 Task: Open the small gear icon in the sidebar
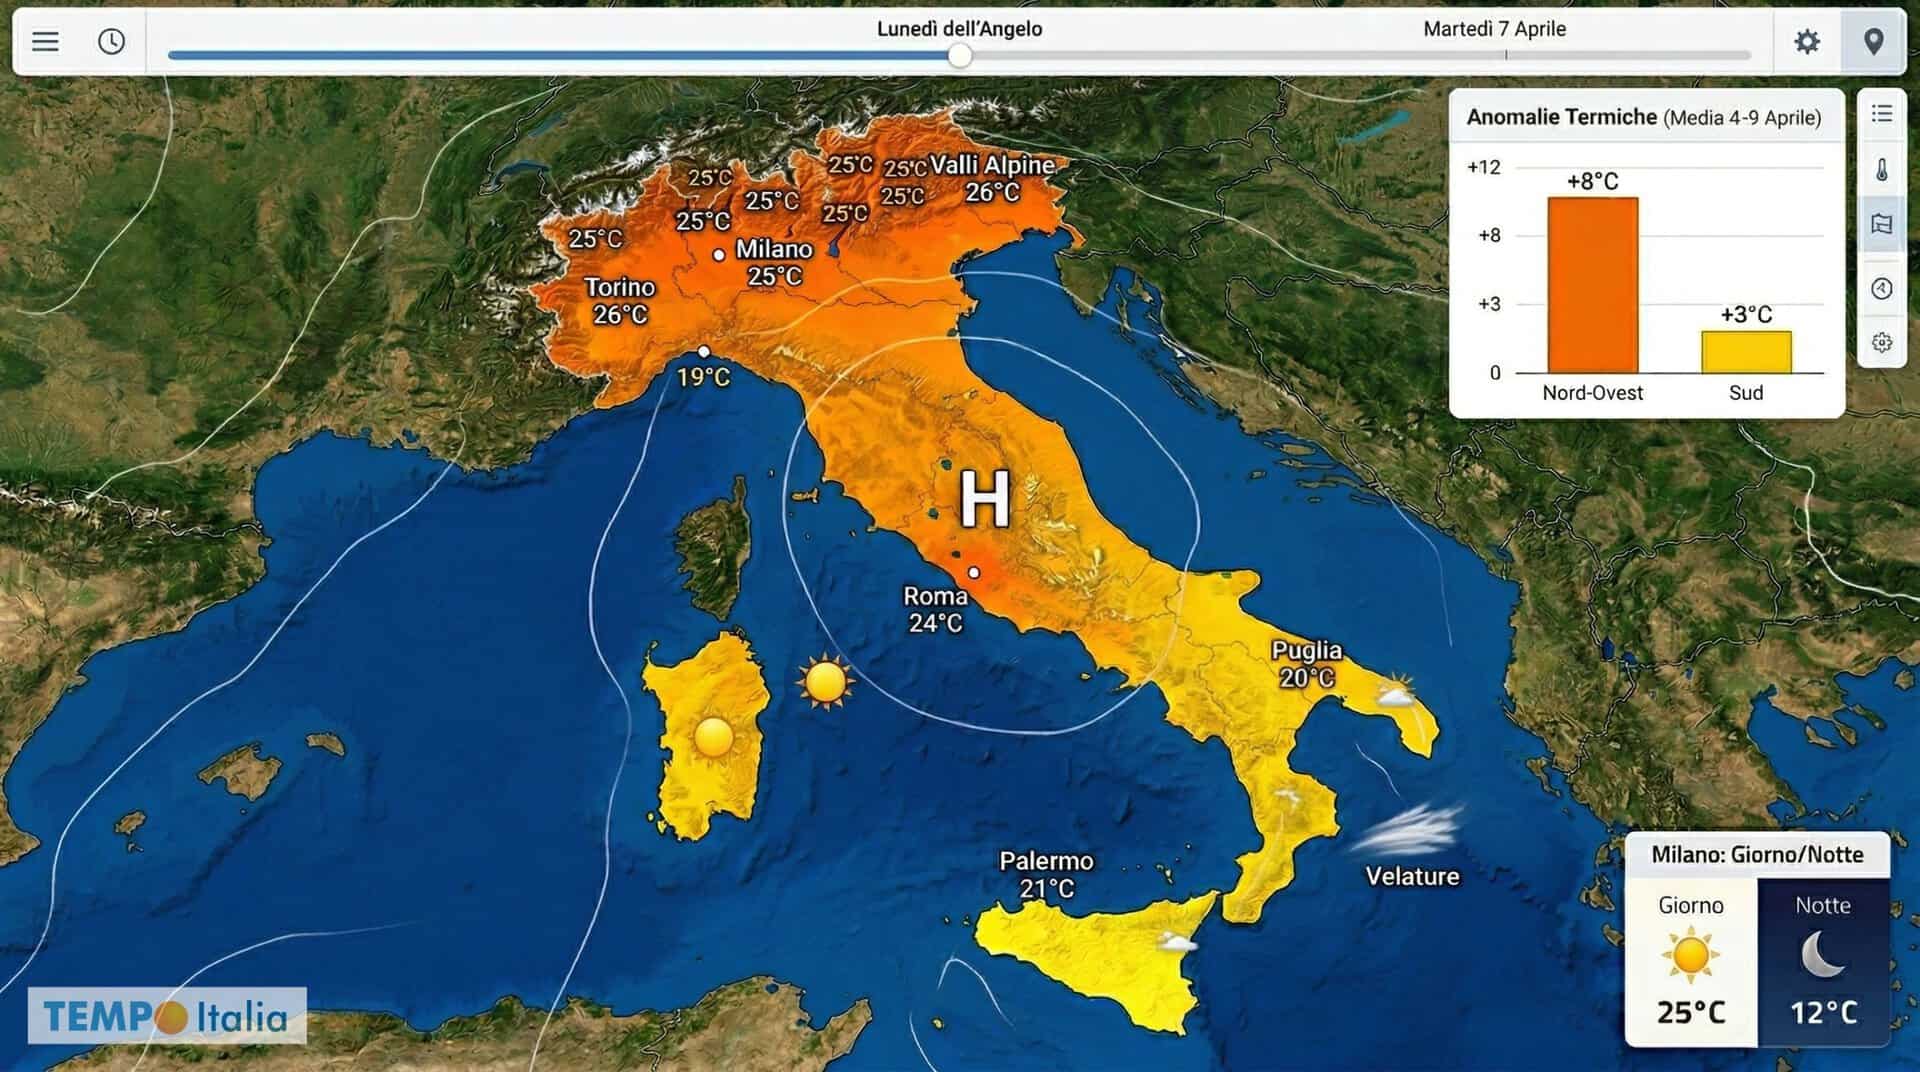1881,342
